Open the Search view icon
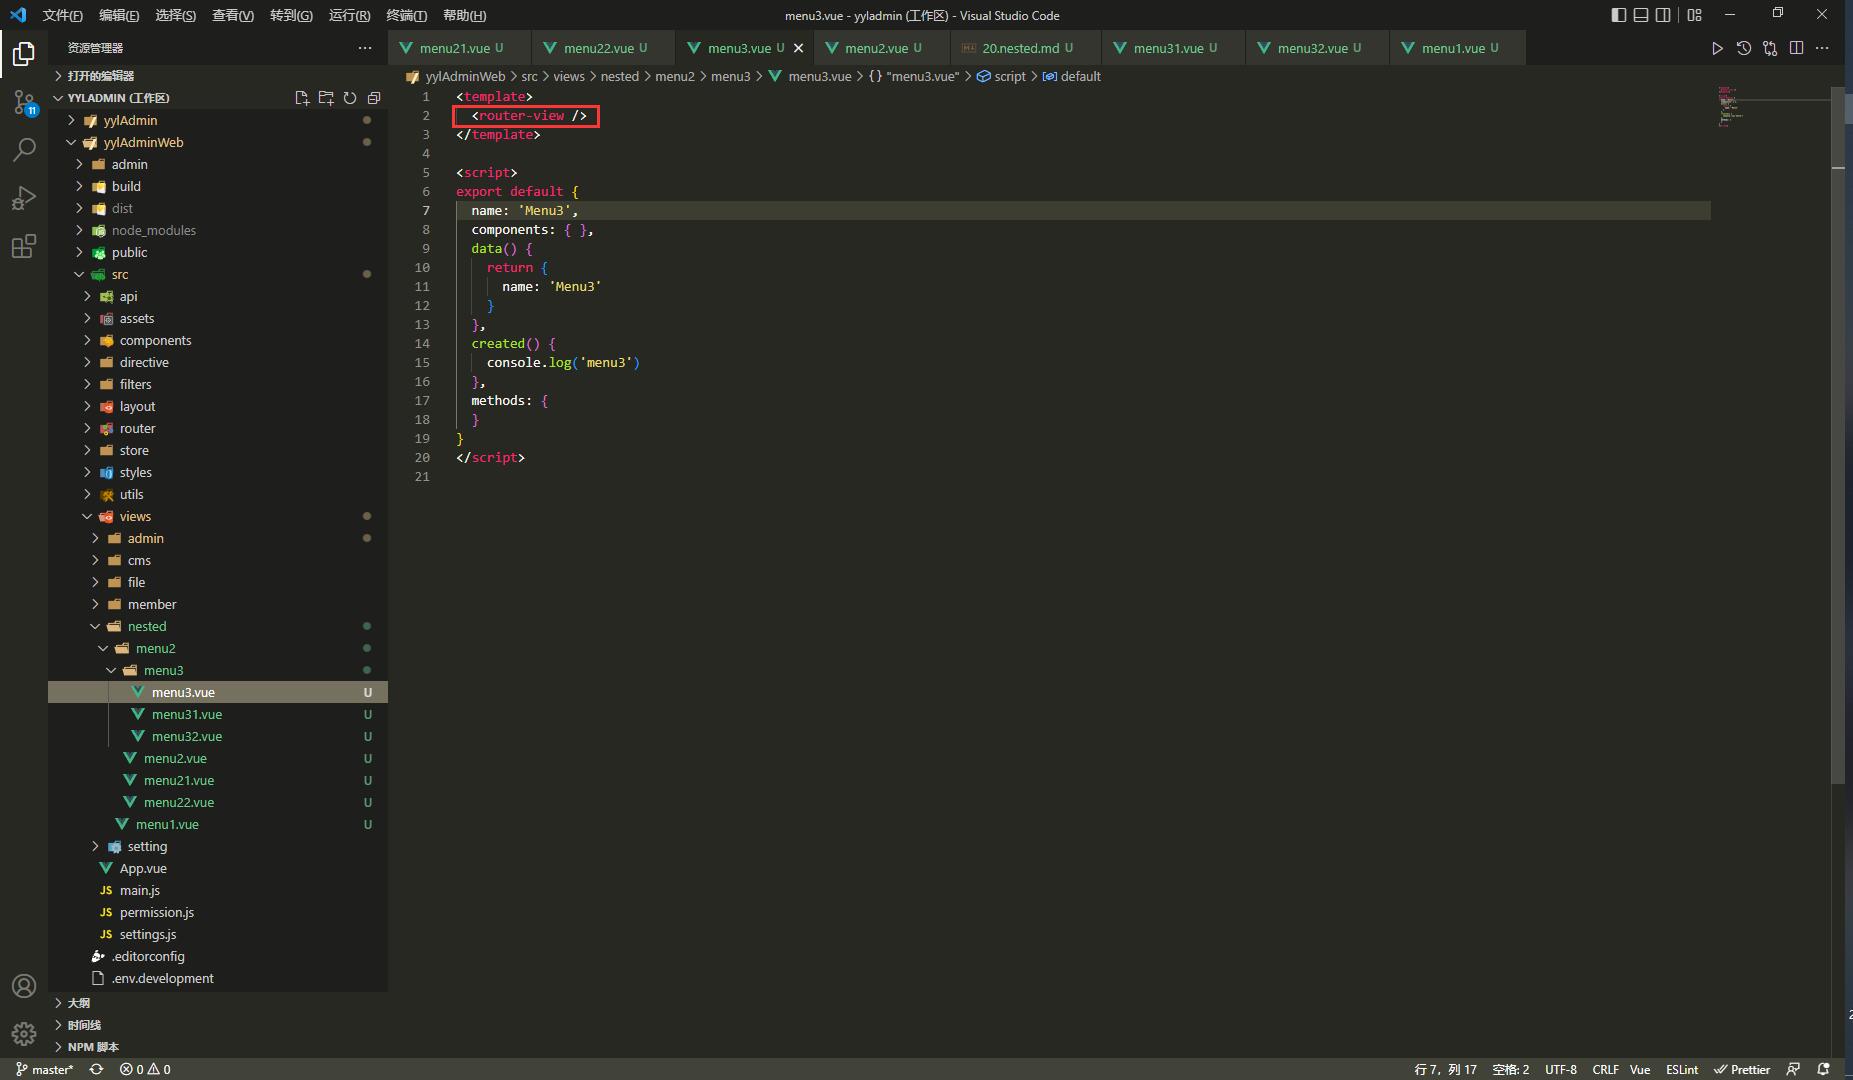Screen dimensions: 1853x1080 (23, 149)
